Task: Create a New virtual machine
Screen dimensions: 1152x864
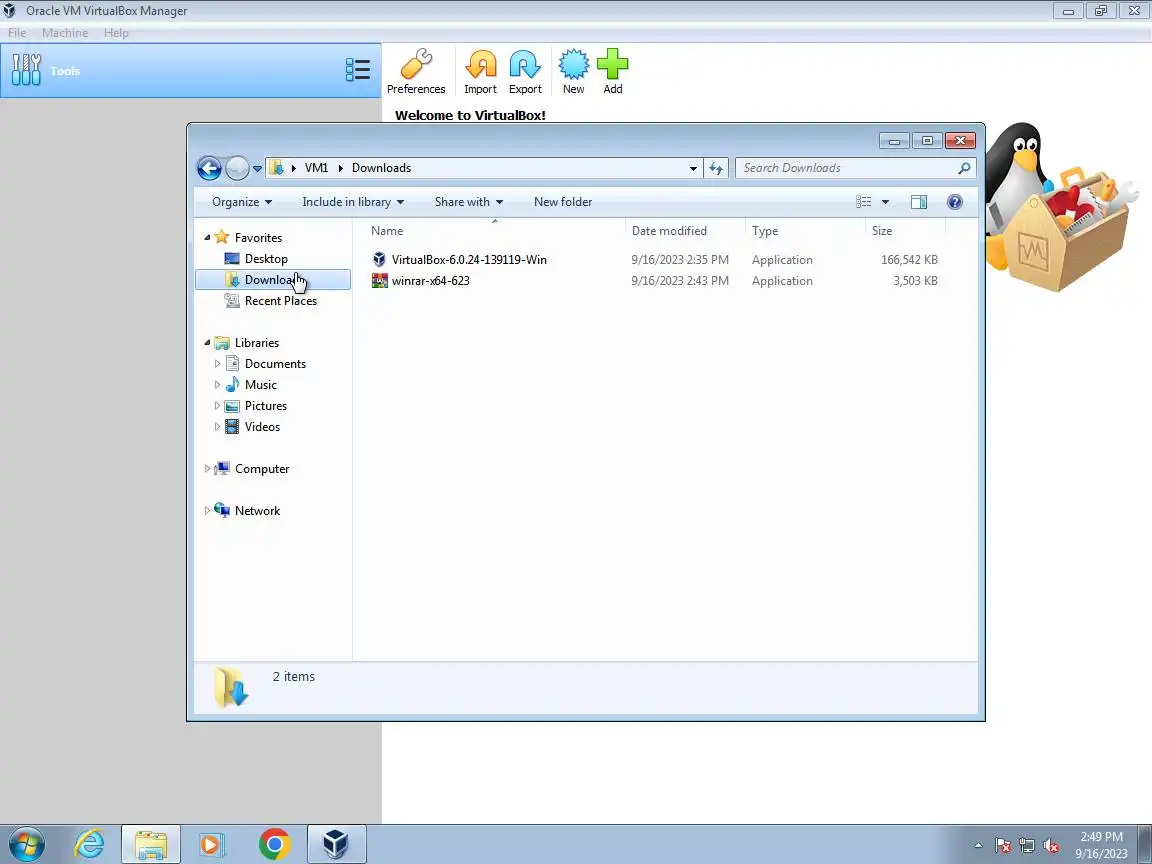Action: pos(574,71)
